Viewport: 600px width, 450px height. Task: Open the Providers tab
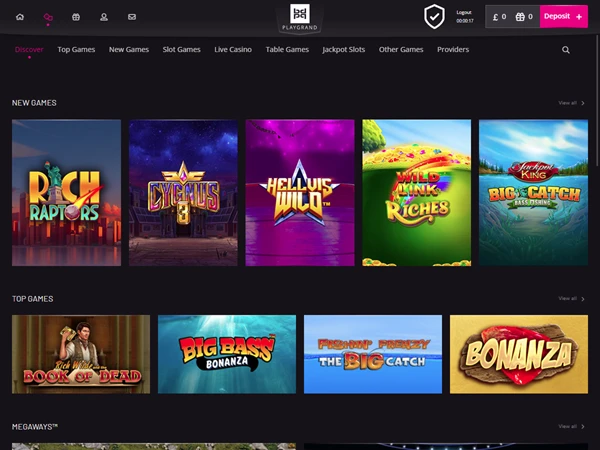(x=453, y=49)
